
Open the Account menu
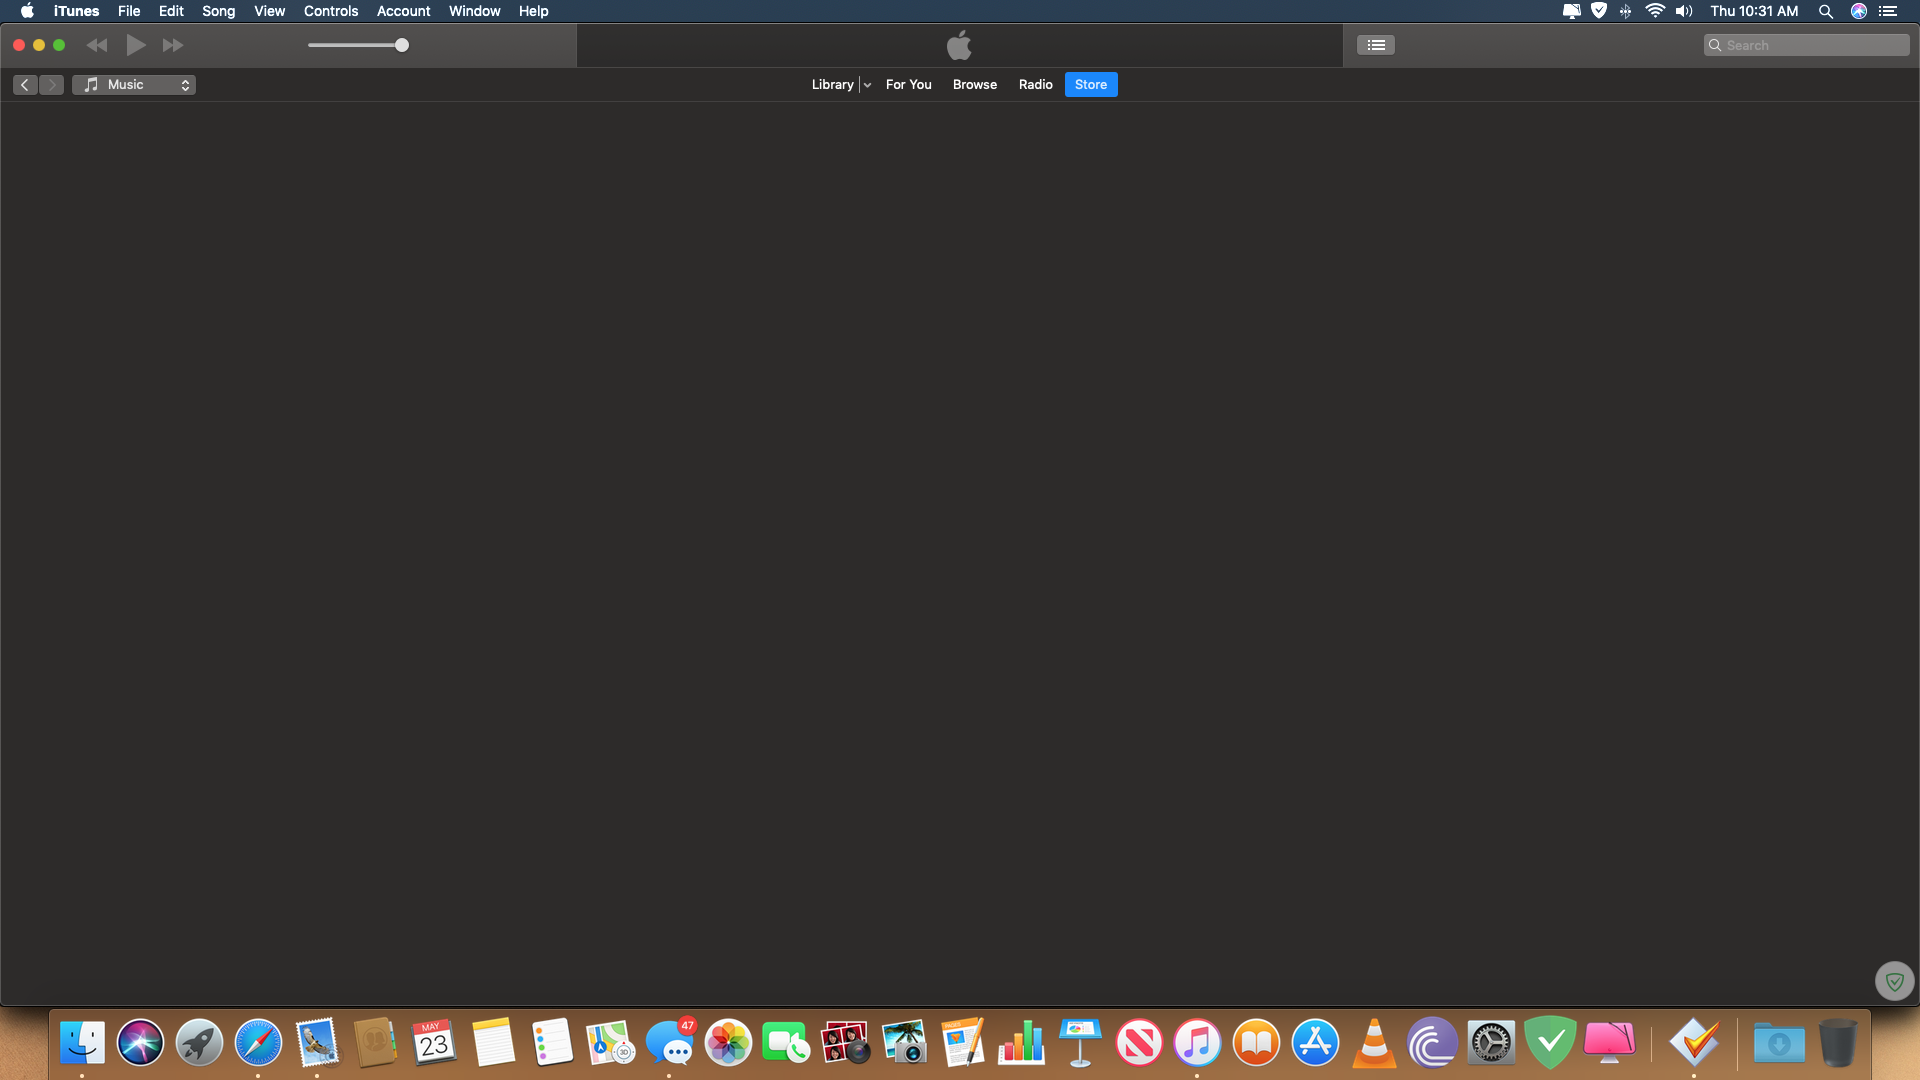pos(403,11)
